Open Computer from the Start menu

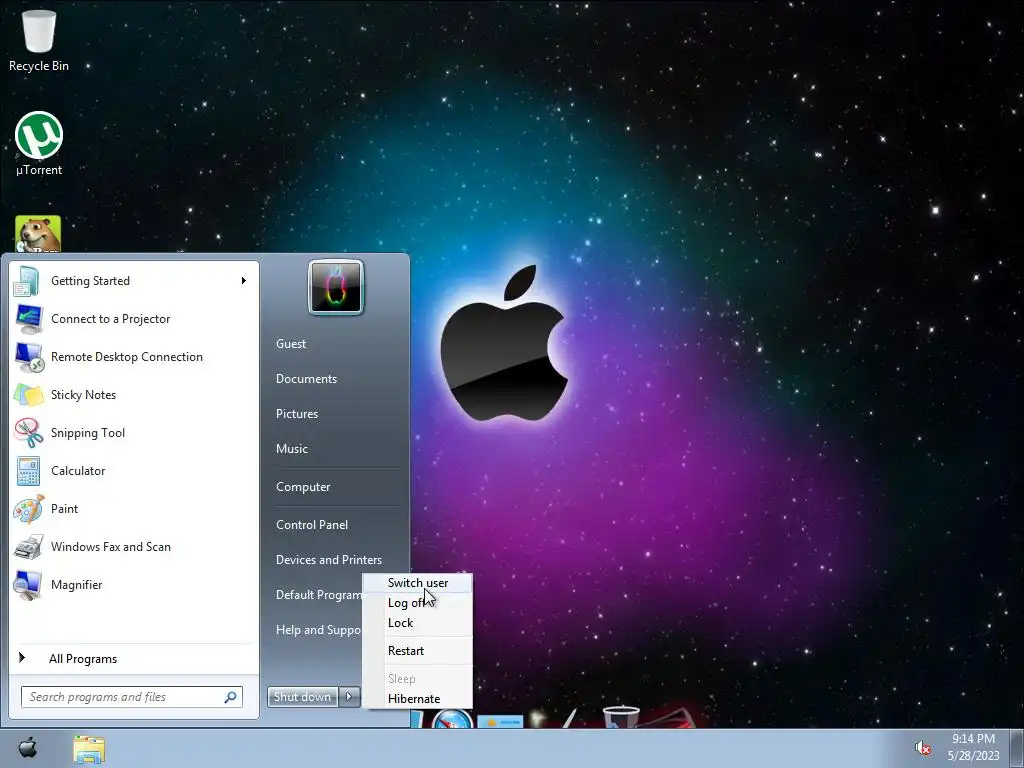click(x=303, y=487)
